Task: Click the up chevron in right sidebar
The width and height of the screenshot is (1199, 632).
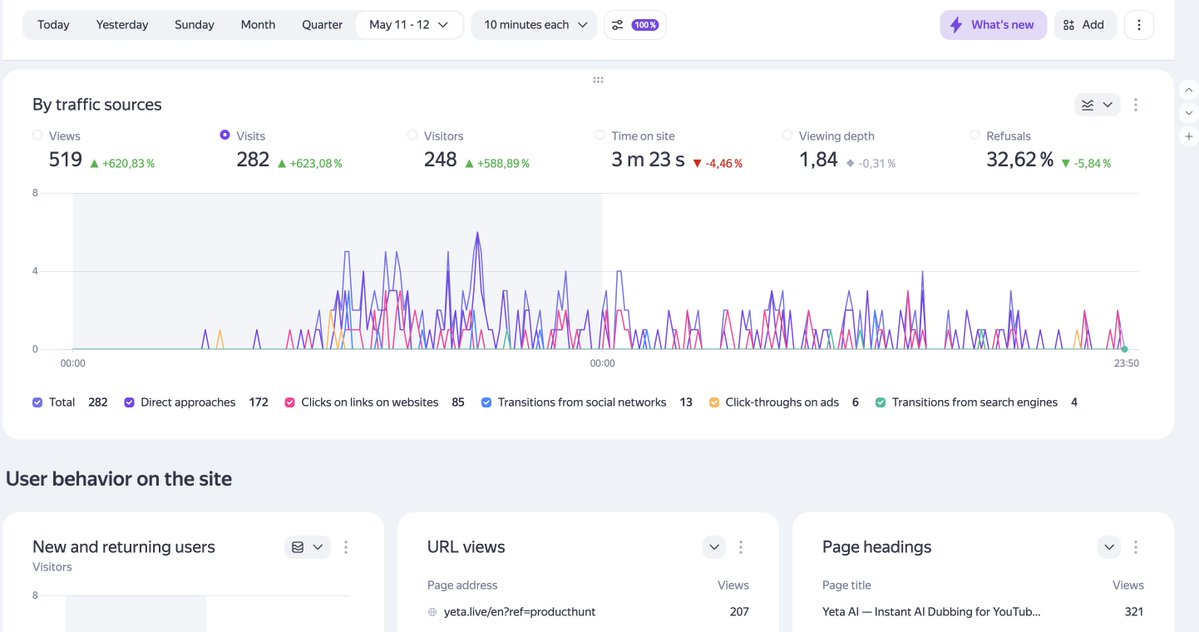Action: 1188,90
